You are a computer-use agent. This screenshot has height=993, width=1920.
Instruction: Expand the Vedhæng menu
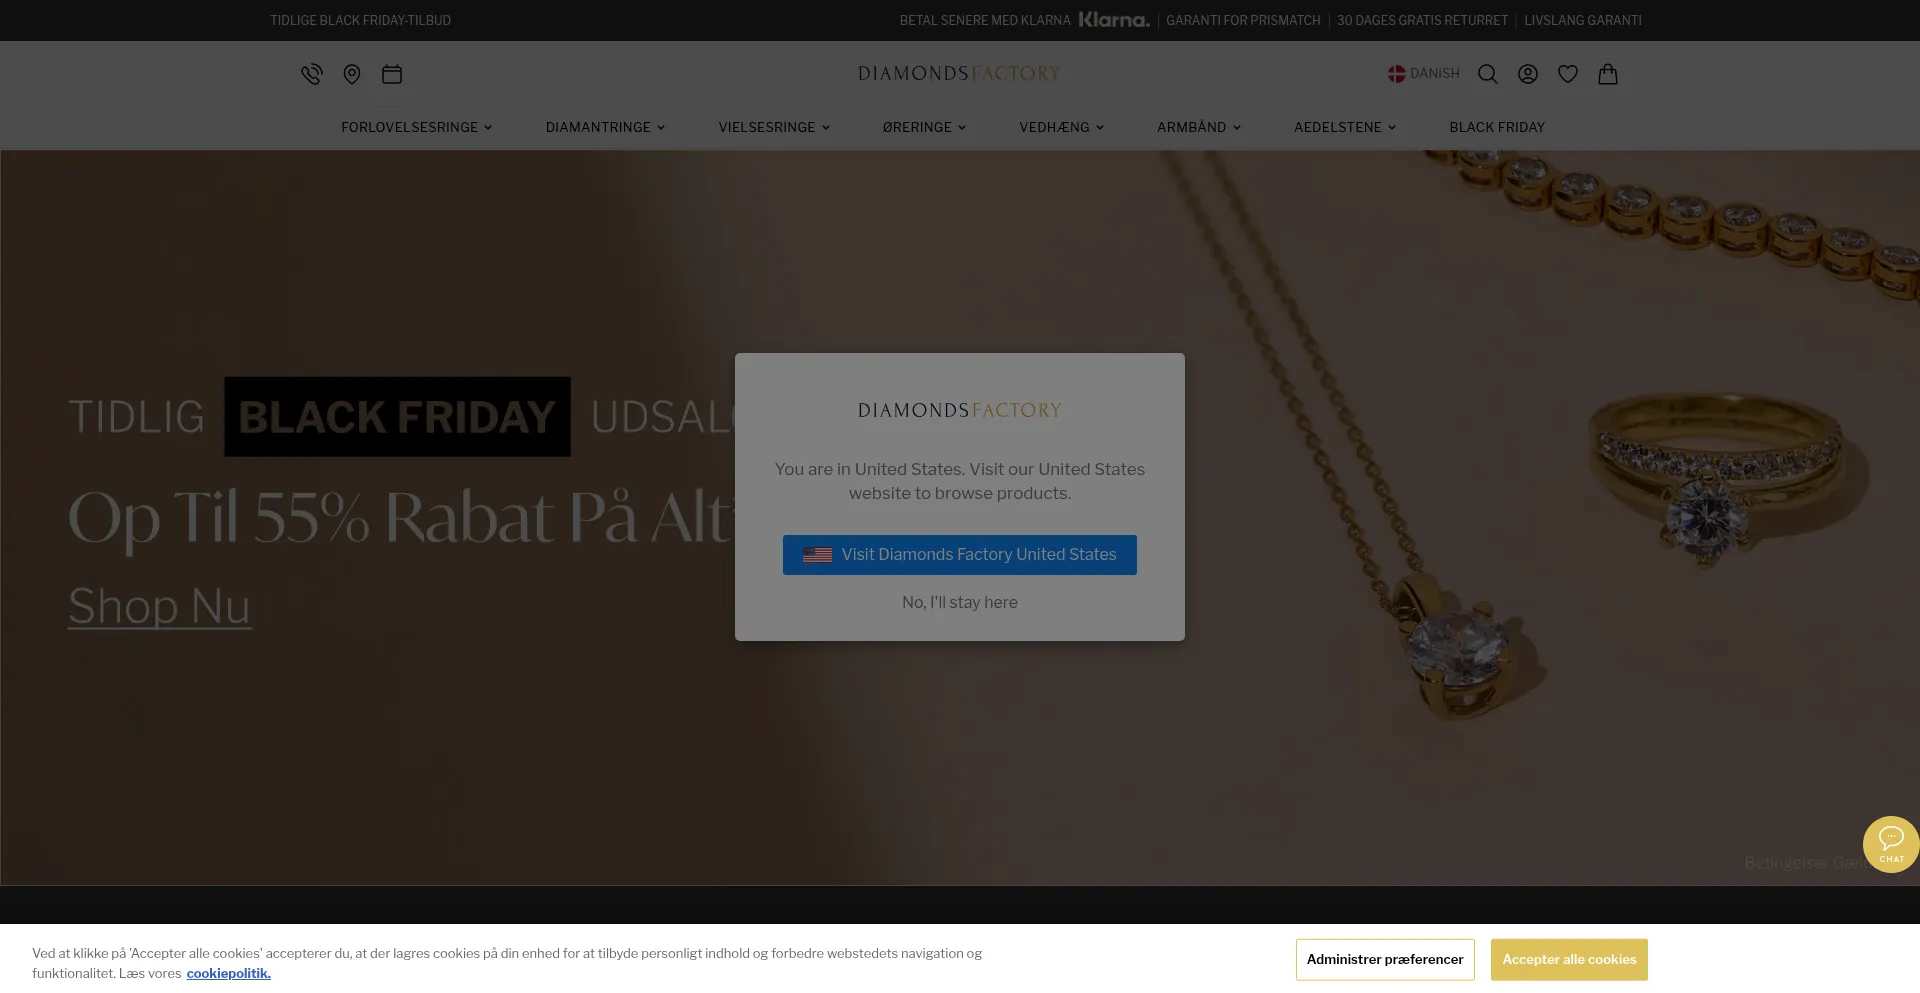(1061, 127)
